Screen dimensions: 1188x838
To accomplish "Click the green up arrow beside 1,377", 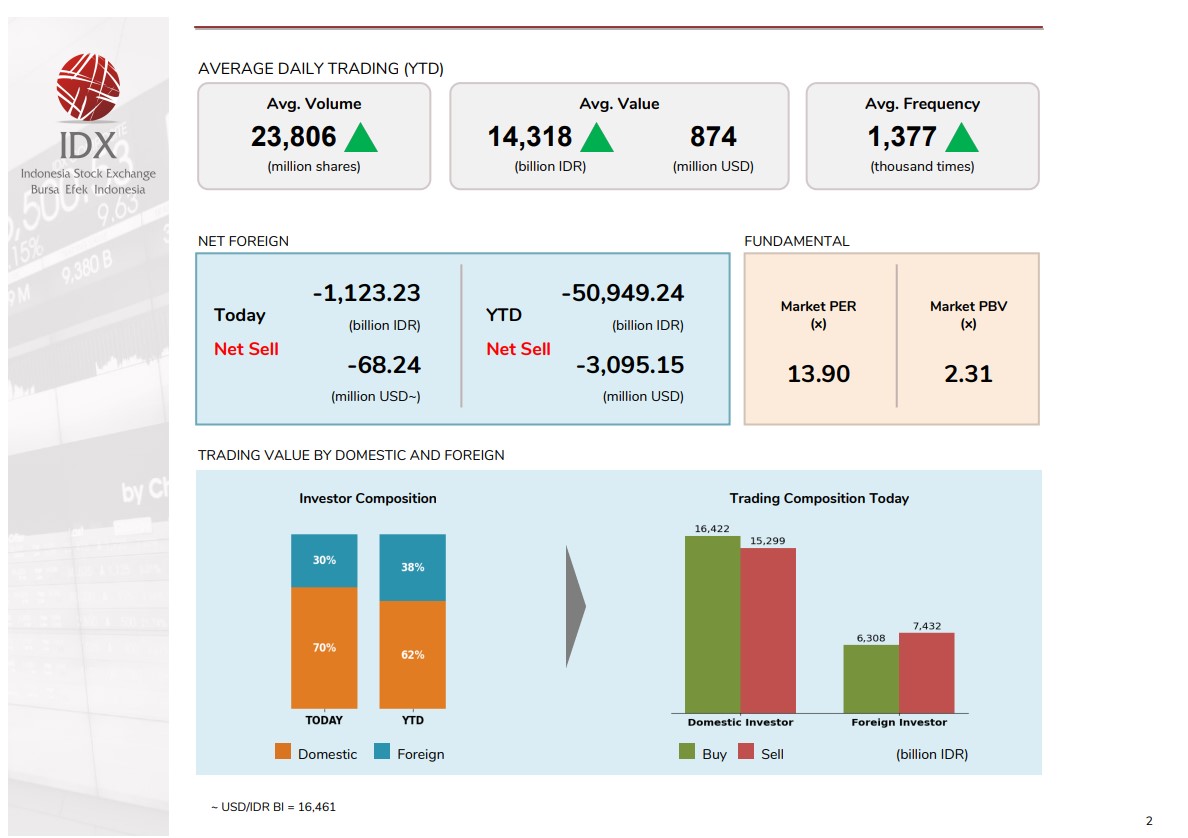I will (x=961, y=138).
